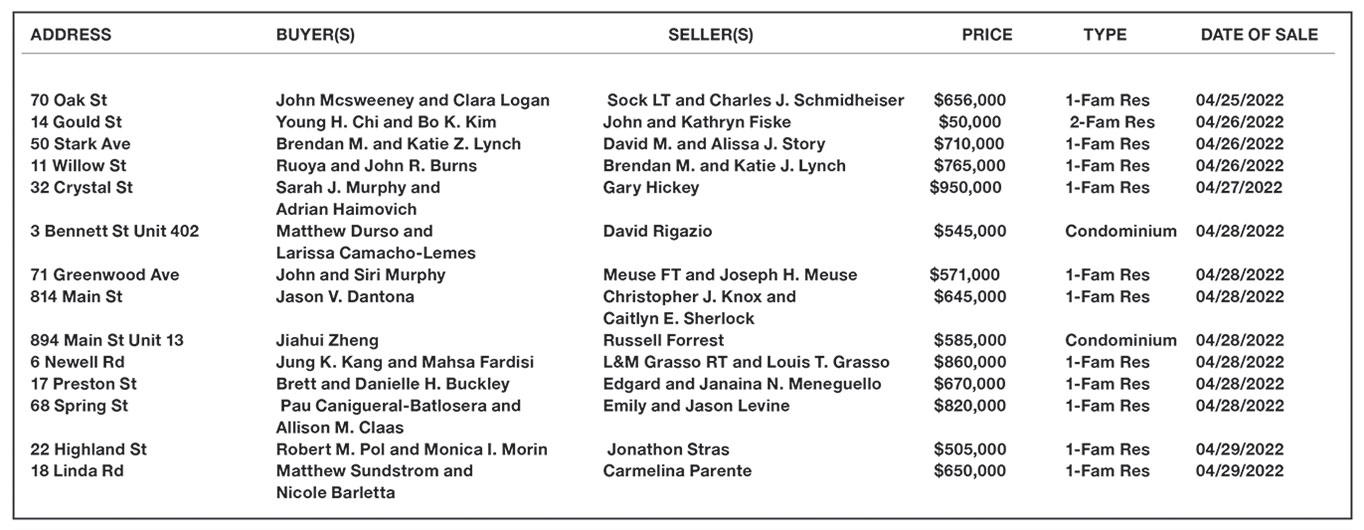Viewport: 1364px width, 530px height.
Task: Select the 04/25/2022 sale date
Action: point(1239,100)
